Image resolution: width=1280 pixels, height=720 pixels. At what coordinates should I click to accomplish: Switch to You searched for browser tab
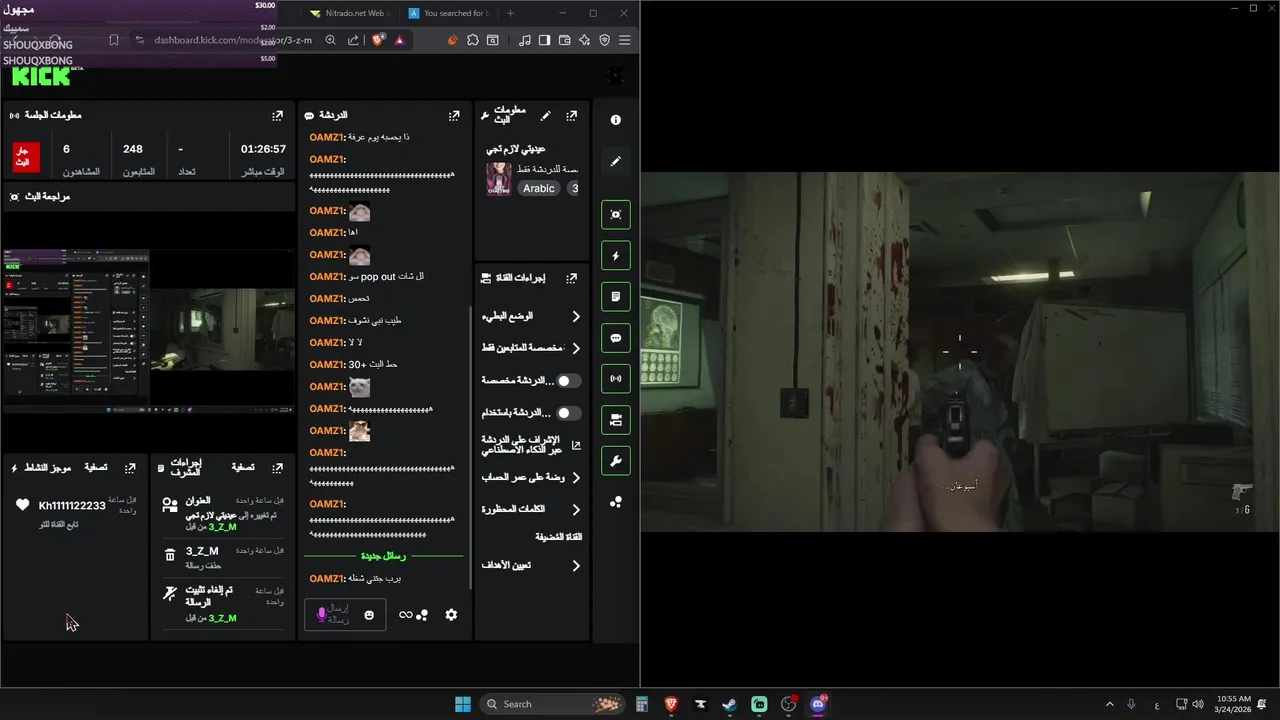point(450,13)
